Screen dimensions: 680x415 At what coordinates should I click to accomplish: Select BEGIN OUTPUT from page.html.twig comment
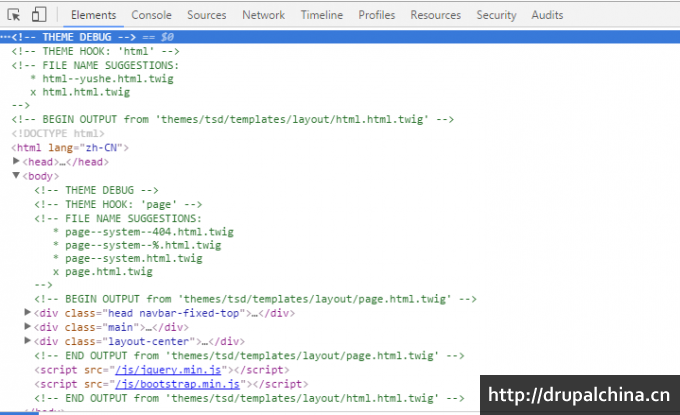255,299
